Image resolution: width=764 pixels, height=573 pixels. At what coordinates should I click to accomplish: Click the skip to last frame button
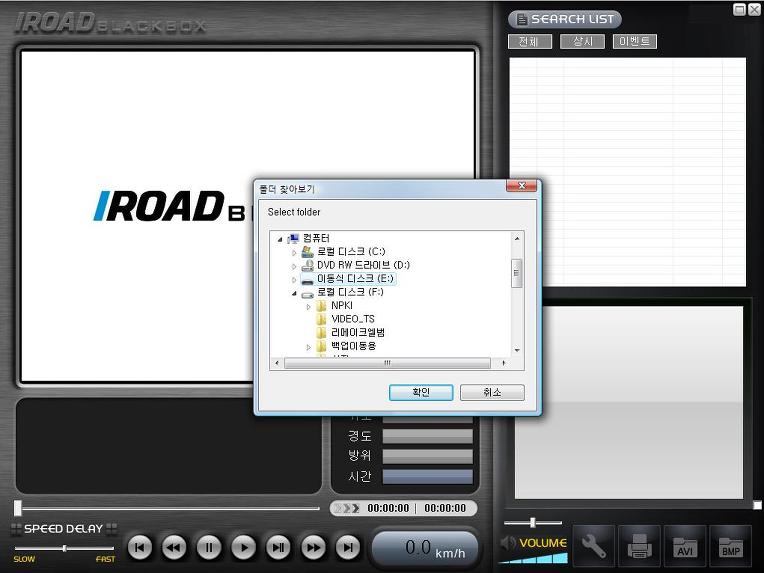point(348,548)
